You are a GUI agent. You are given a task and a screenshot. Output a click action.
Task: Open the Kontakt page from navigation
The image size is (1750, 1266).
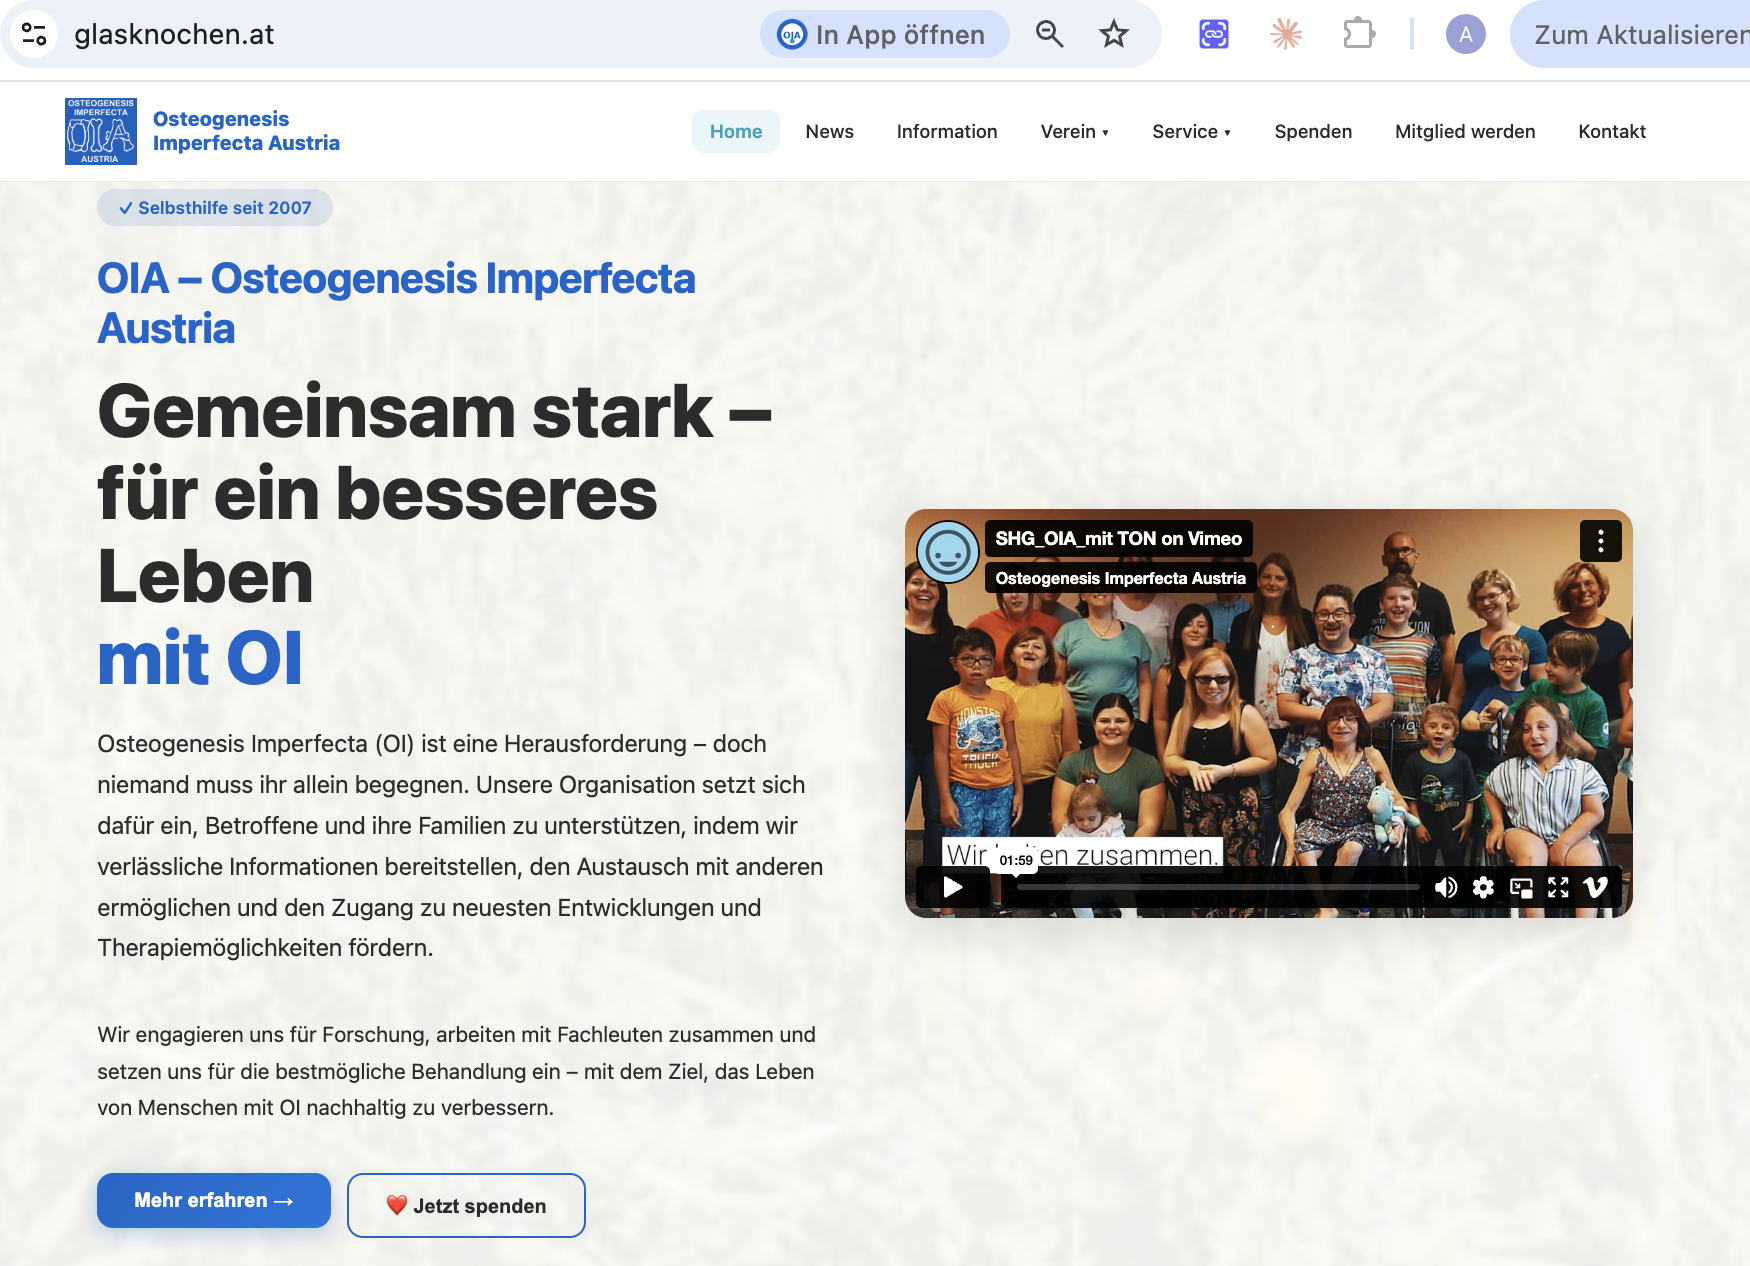pos(1612,131)
